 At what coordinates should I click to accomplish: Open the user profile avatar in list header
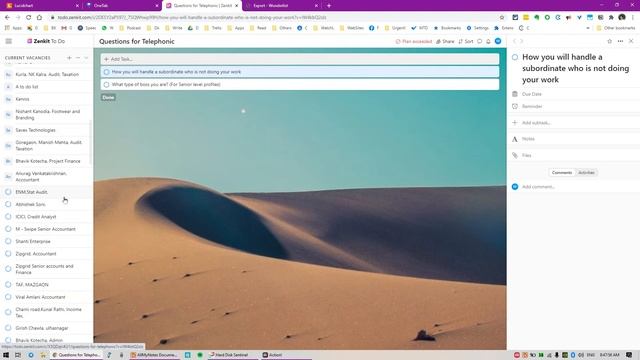click(498, 41)
